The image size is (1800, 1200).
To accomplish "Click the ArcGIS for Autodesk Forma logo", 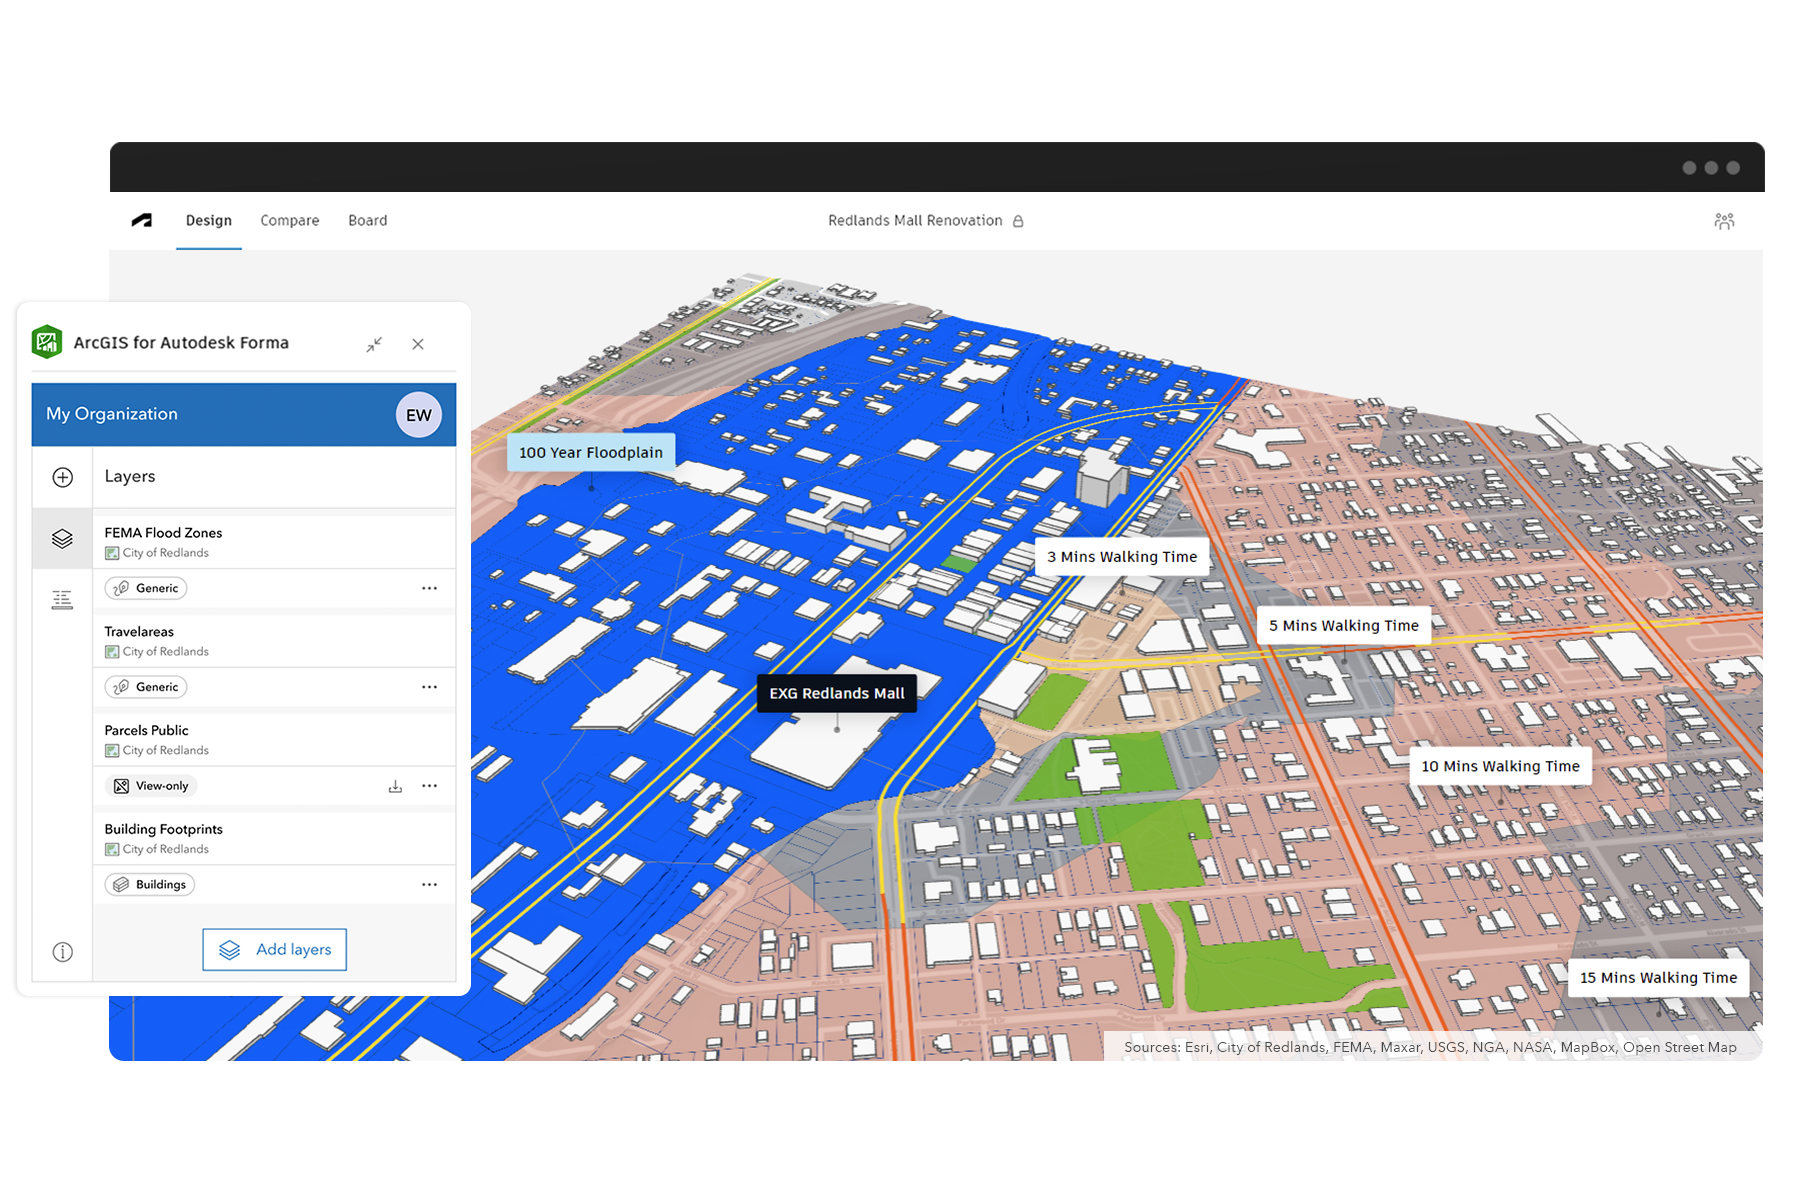I will pos(47,342).
